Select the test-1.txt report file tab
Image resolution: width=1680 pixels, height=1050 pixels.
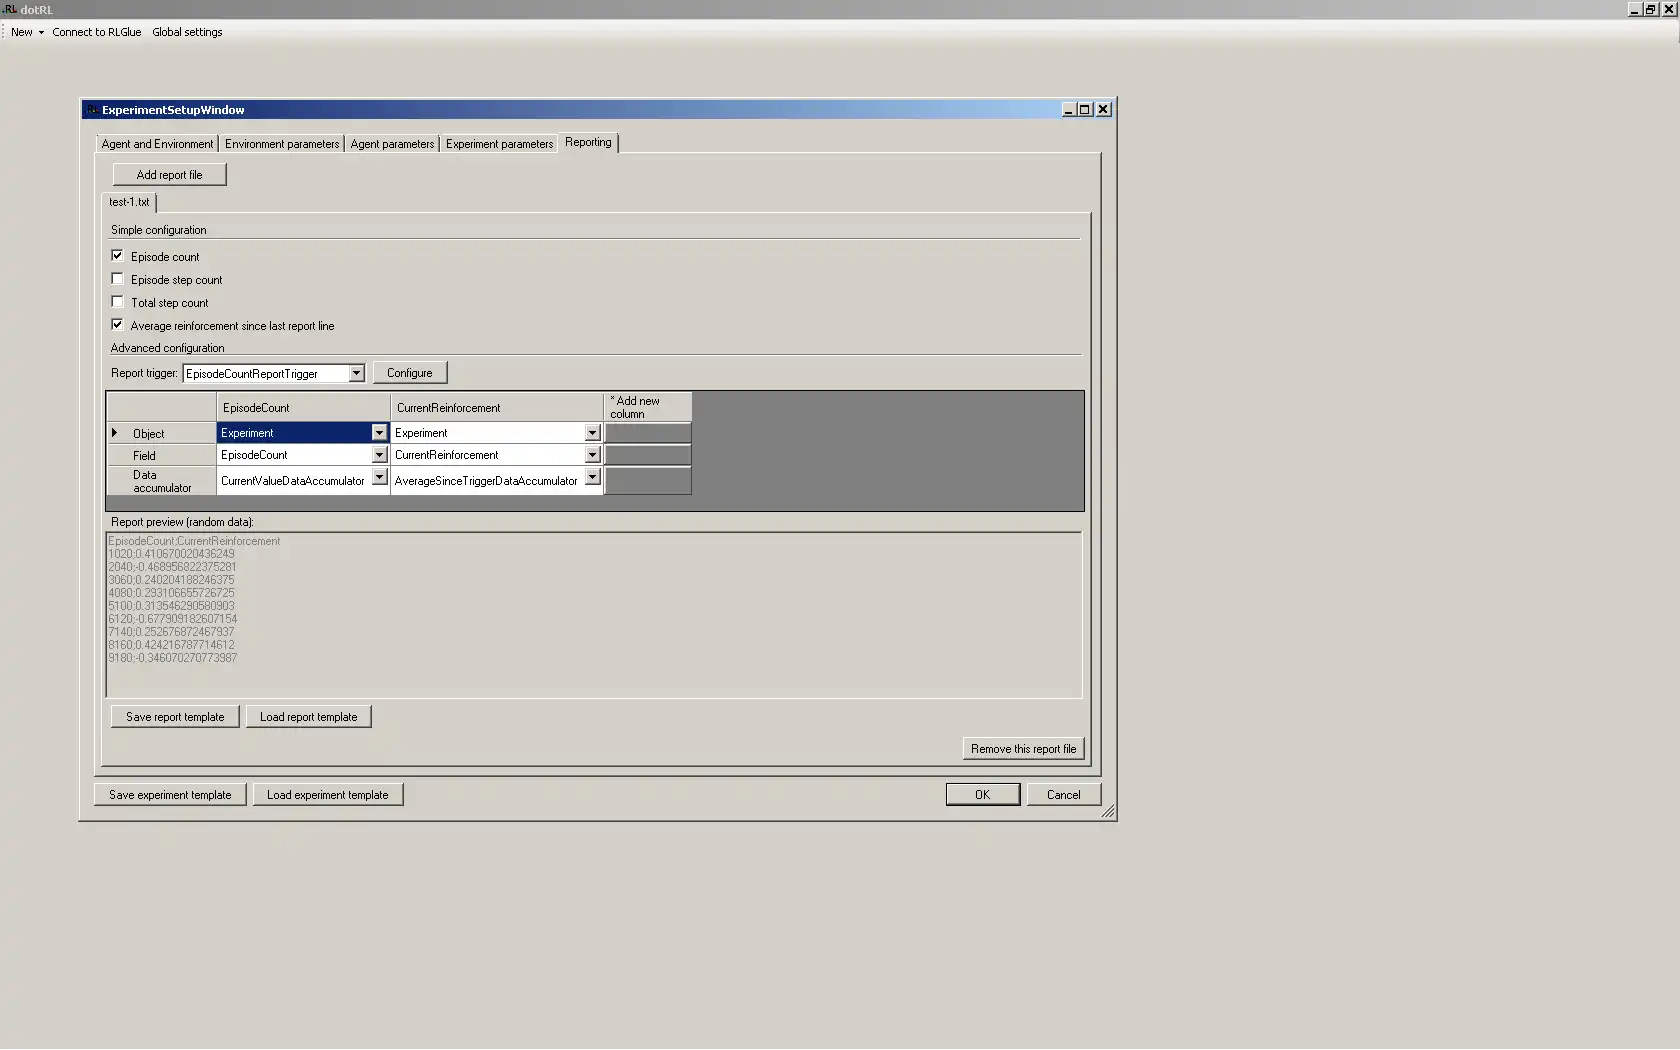pos(129,202)
